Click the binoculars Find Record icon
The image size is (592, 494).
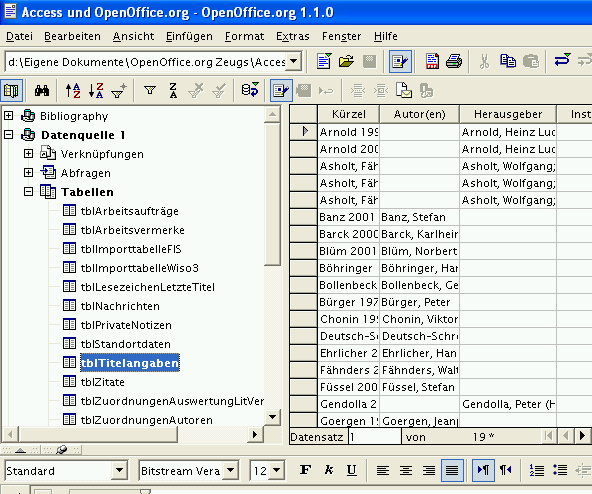tap(42, 91)
